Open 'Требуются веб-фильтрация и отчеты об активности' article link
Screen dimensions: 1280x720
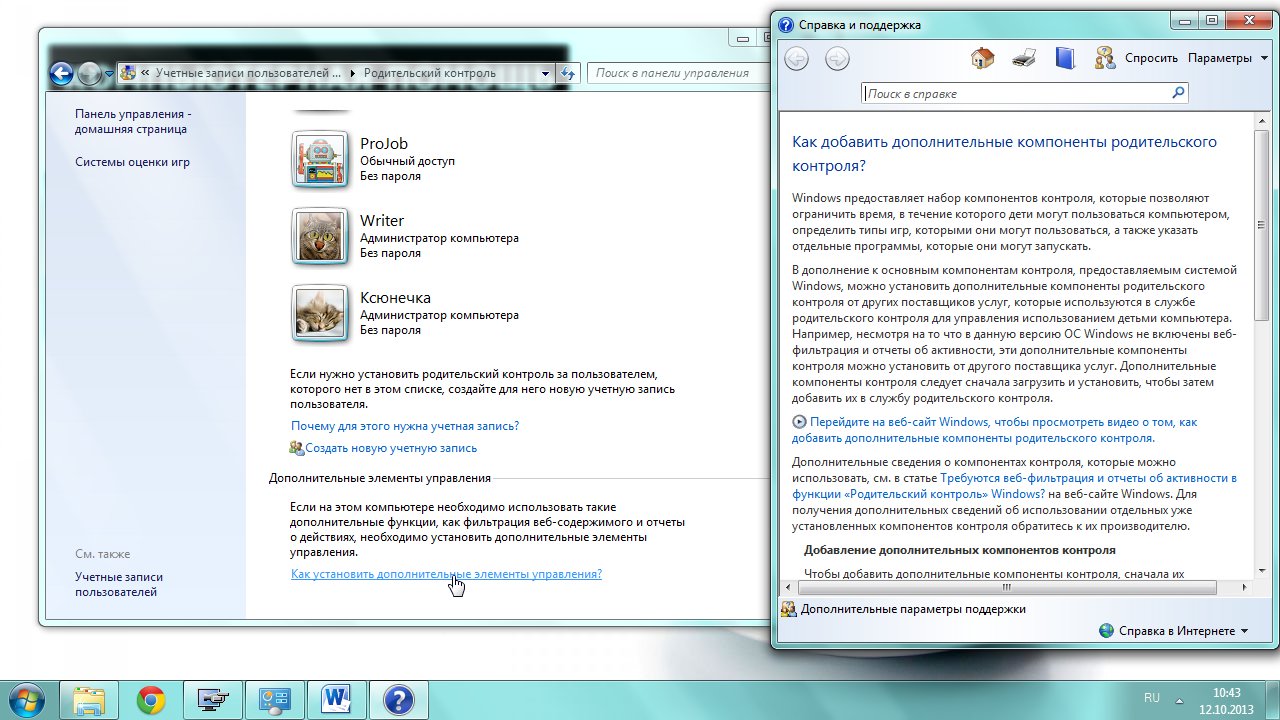(x=1014, y=486)
